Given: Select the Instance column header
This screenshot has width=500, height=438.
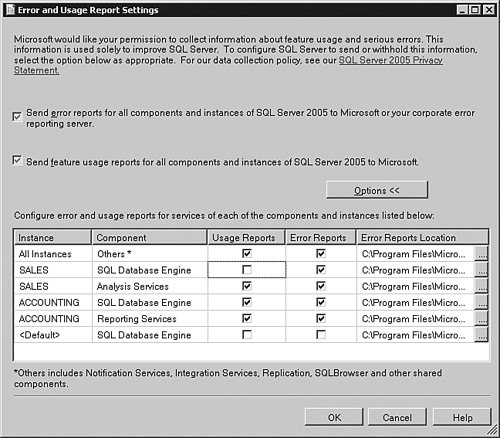Looking at the screenshot, I should point(52,237).
